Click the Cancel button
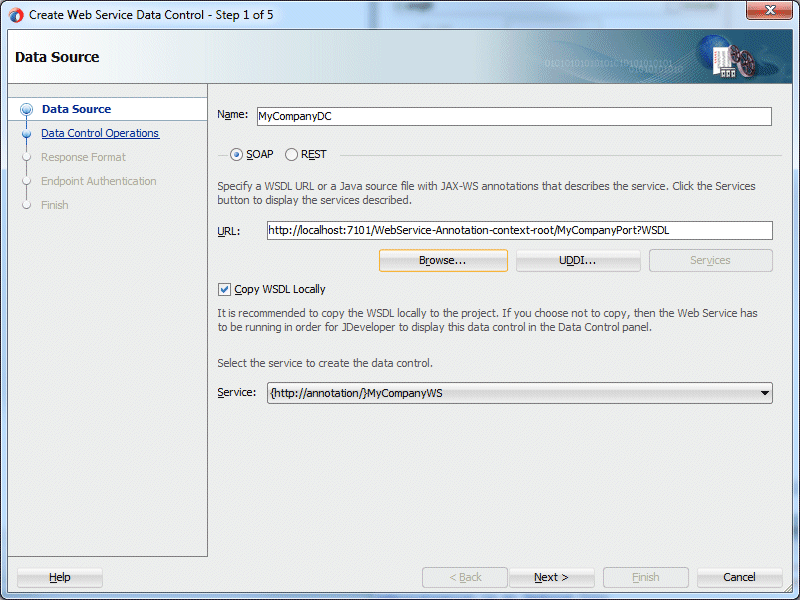The width and height of the screenshot is (800, 600). [739, 578]
